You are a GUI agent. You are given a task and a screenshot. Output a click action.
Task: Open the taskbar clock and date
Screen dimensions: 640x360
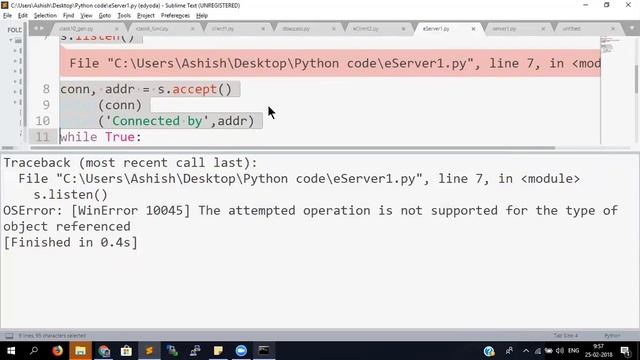point(598,351)
